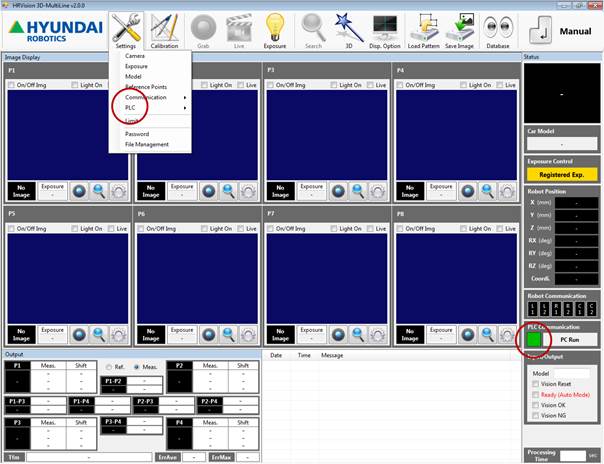Viewport: 604px width, 464px height.
Task: Click P8 panel grab sphere icon
Action: [468, 335]
